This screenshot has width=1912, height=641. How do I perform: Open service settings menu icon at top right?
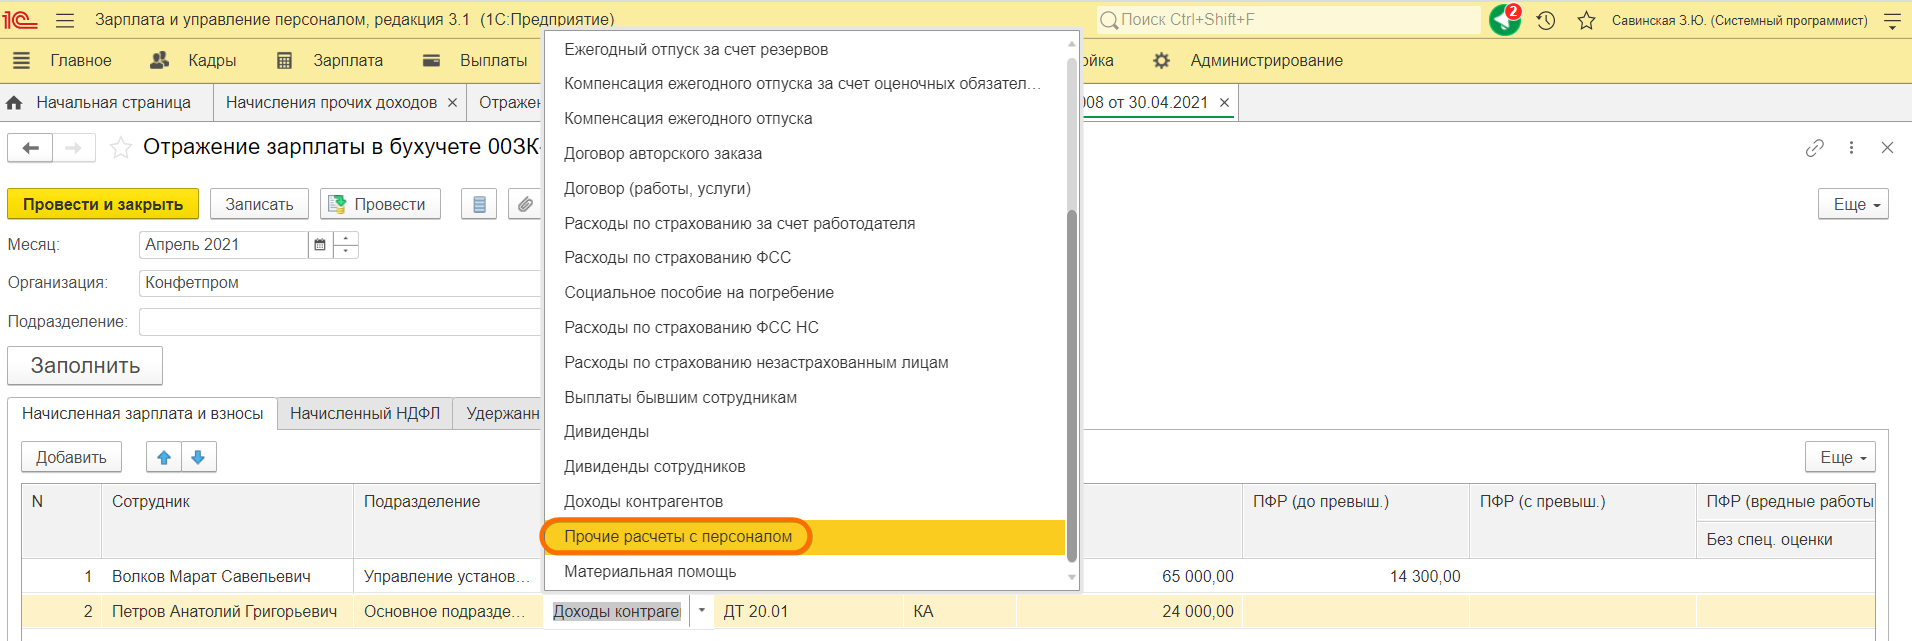pyautogui.click(x=1892, y=20)
